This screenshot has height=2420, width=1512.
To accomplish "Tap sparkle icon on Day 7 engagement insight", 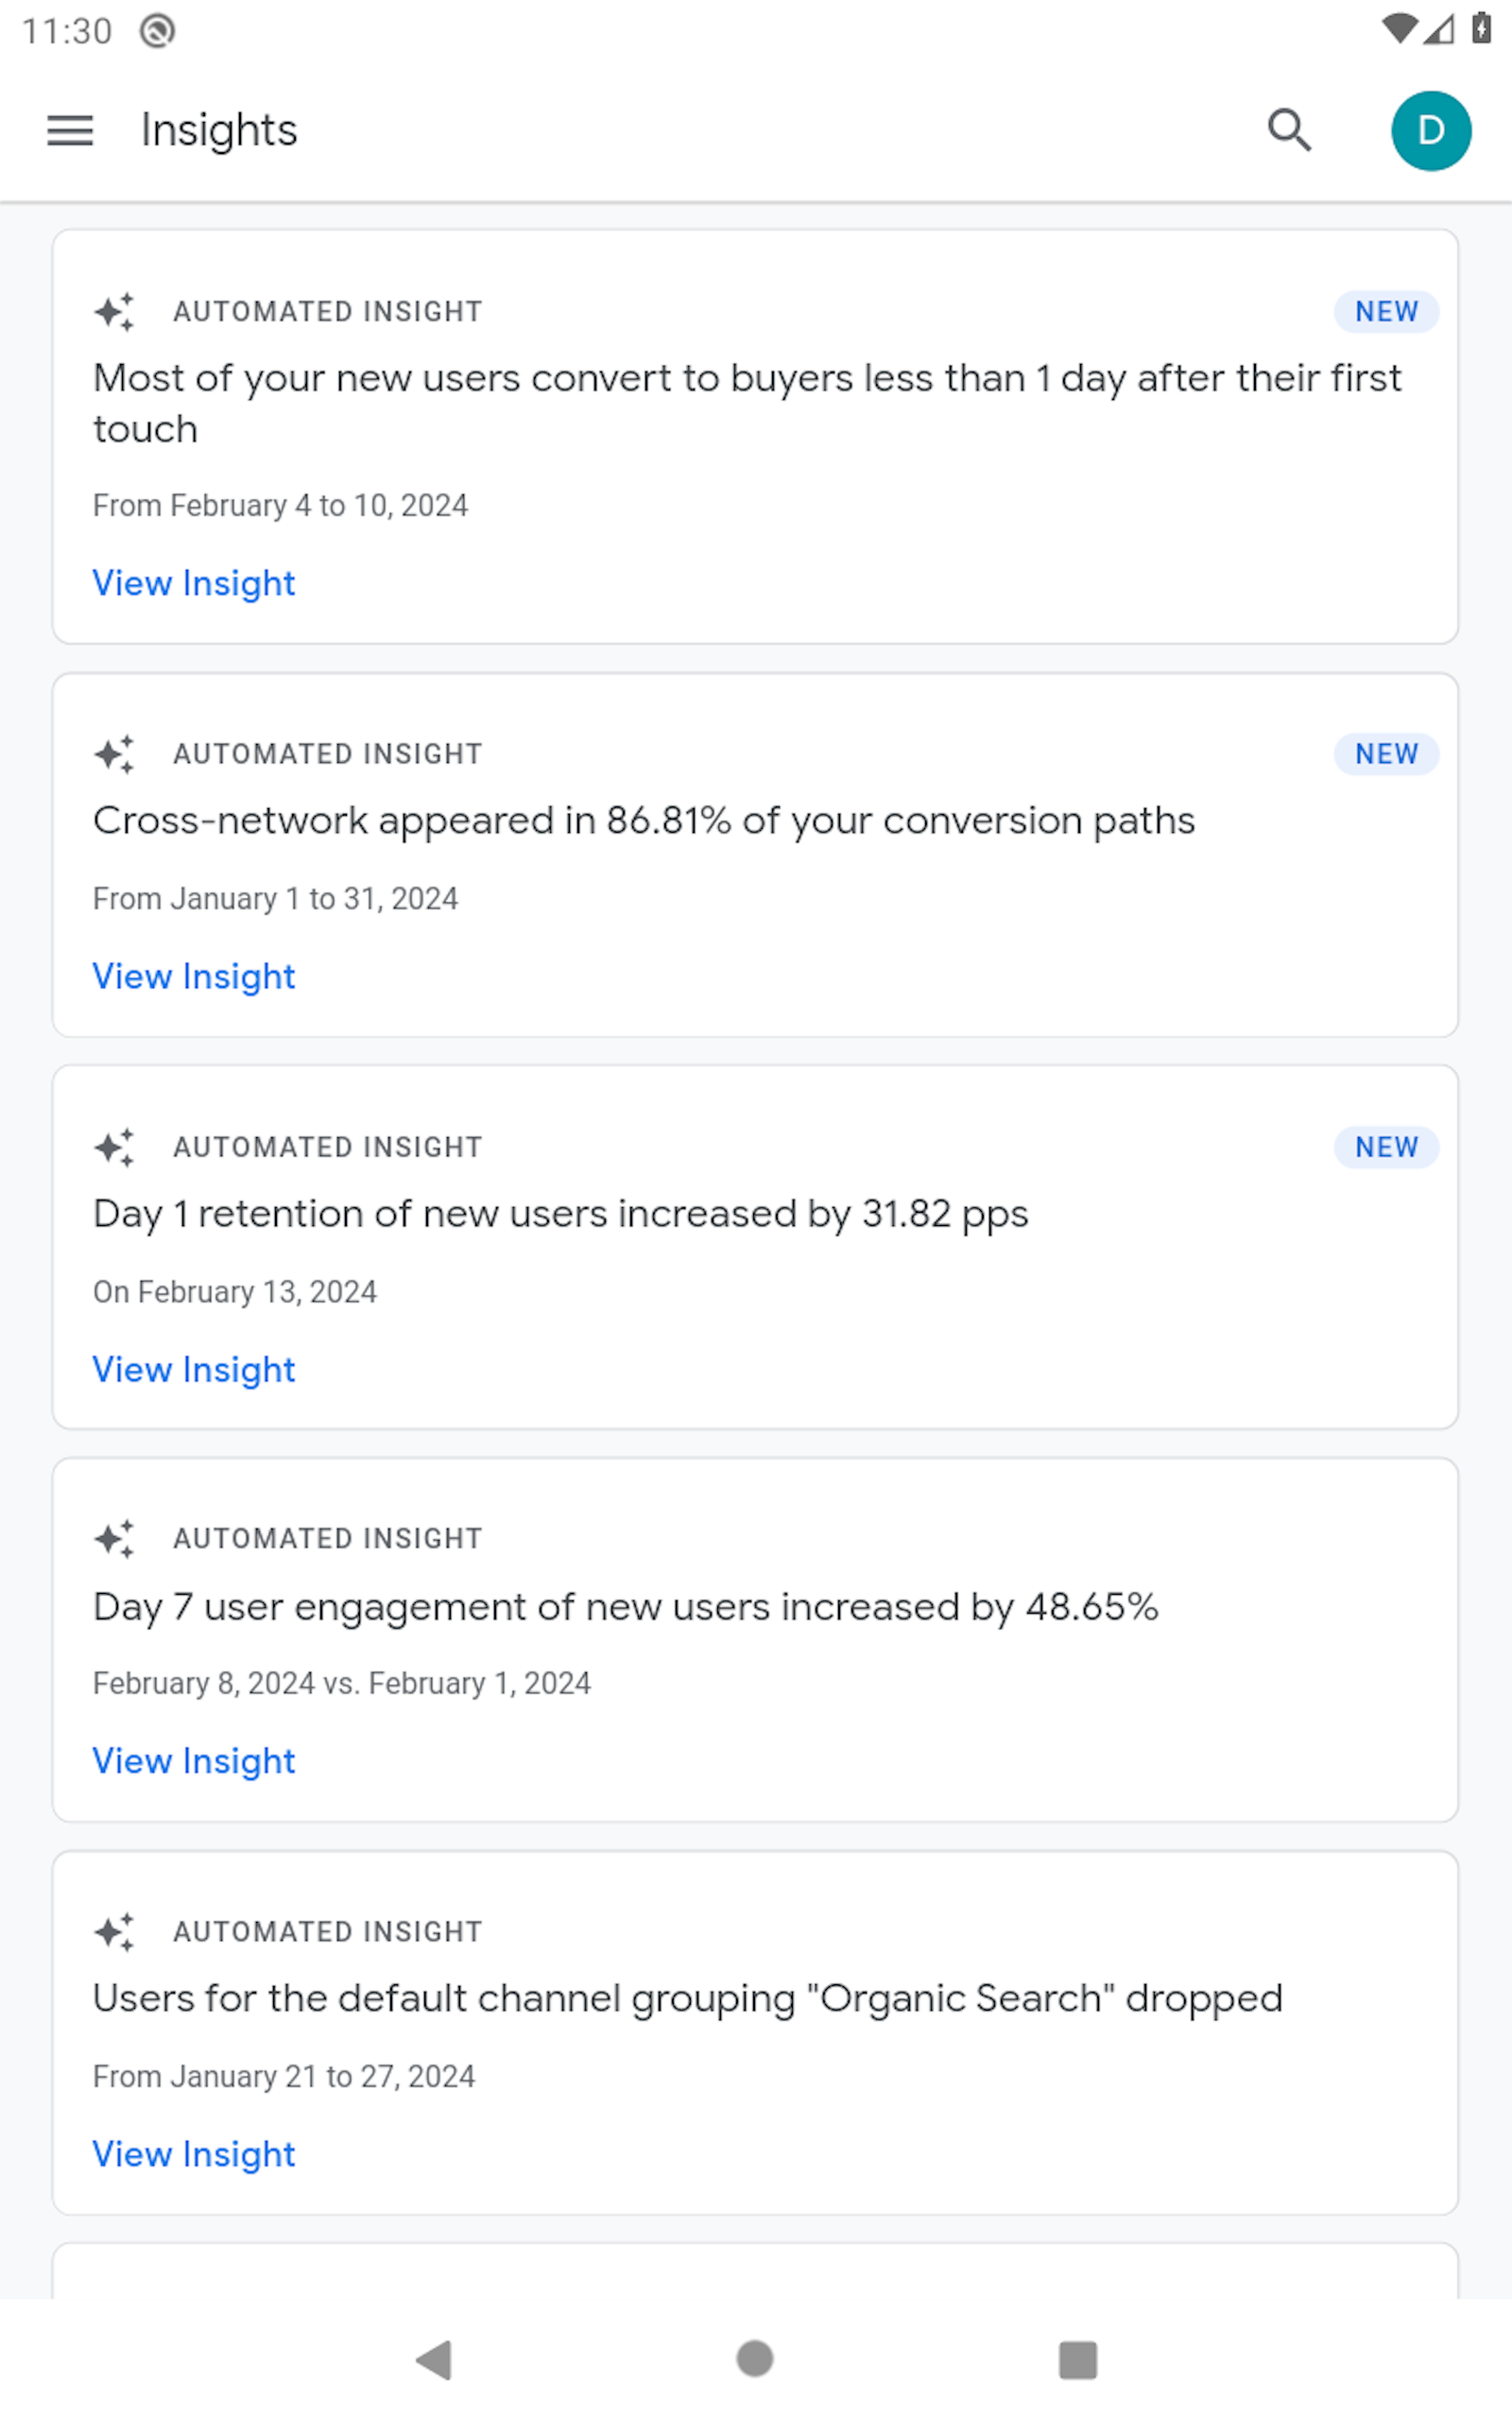I will pyautogui.click(x=114, y=1539).
